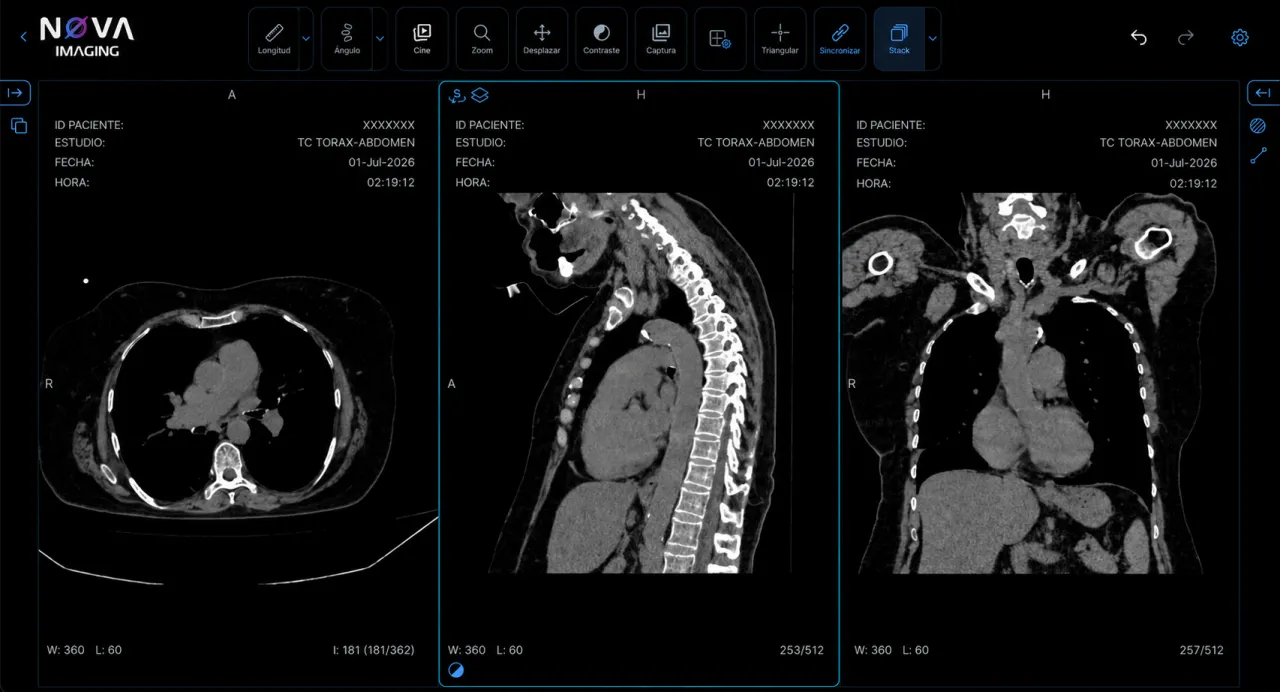This screenshot has width=1280, height=692.
Task: Choose the Desplazar pan tool
Action: click(542, 39)
